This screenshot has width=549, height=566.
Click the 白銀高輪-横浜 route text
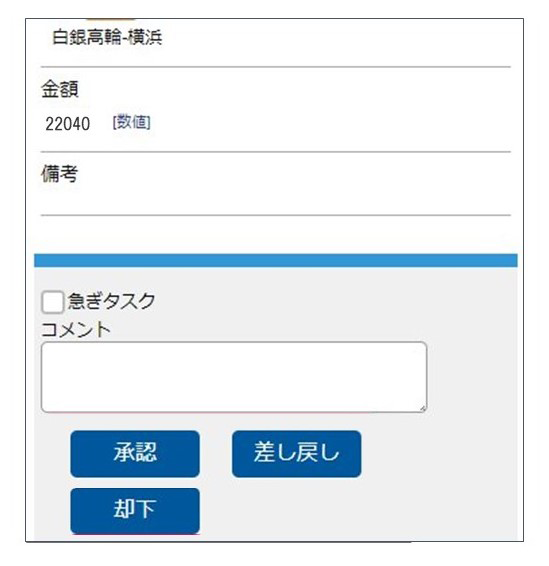[x=107, y=37]
